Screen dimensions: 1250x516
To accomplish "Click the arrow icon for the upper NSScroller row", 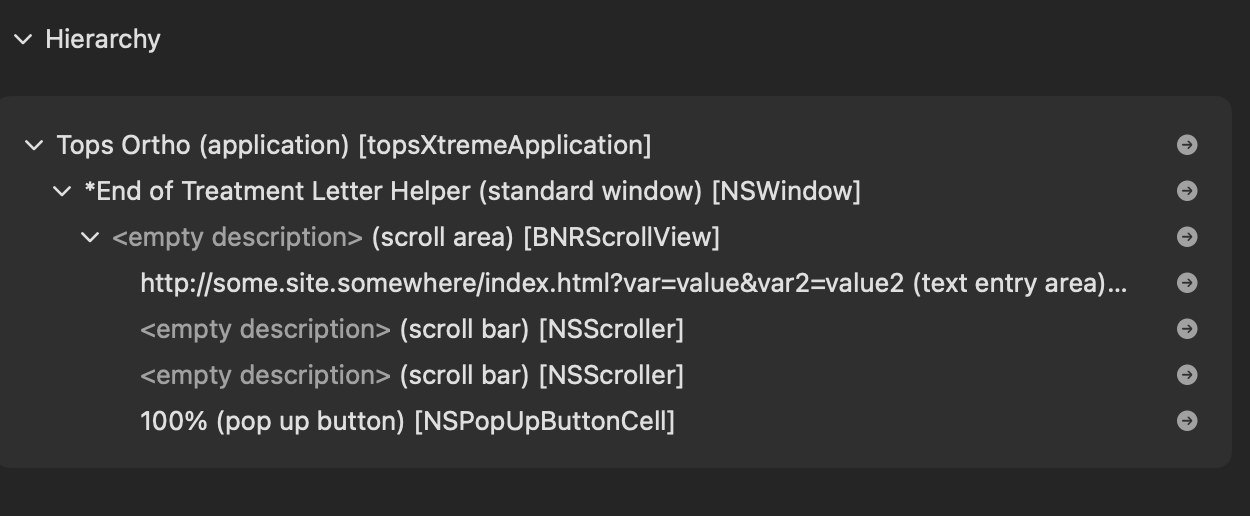I will [x=1187, y=329].
